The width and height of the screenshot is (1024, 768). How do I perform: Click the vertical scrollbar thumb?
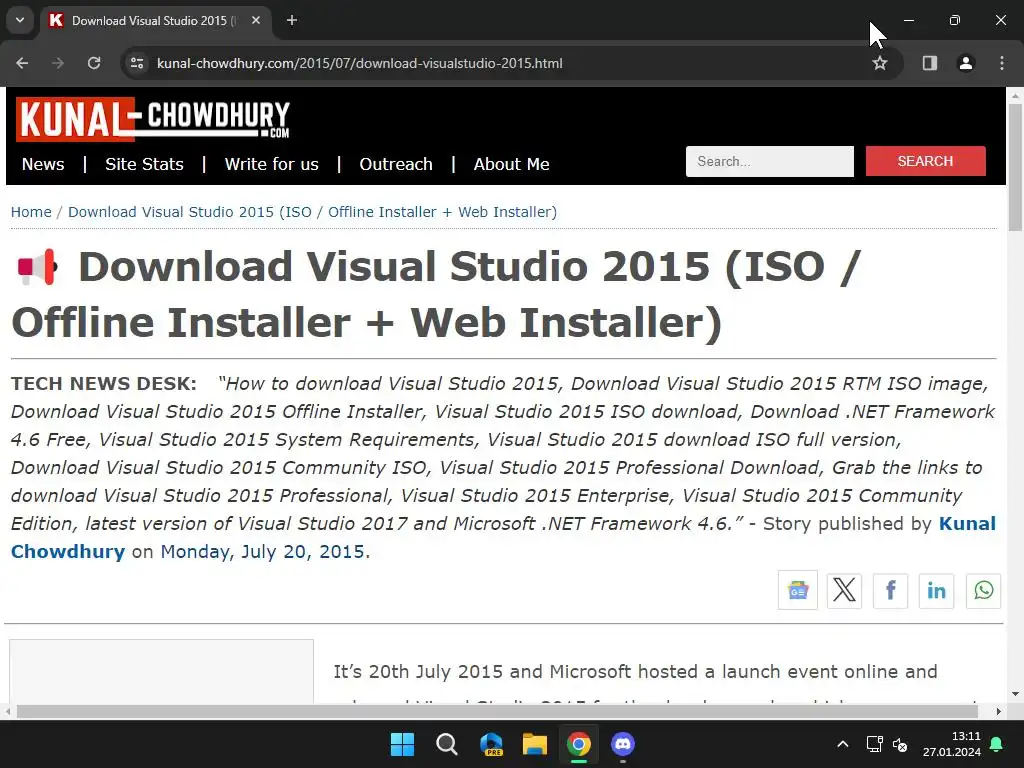coord(1015,167)
